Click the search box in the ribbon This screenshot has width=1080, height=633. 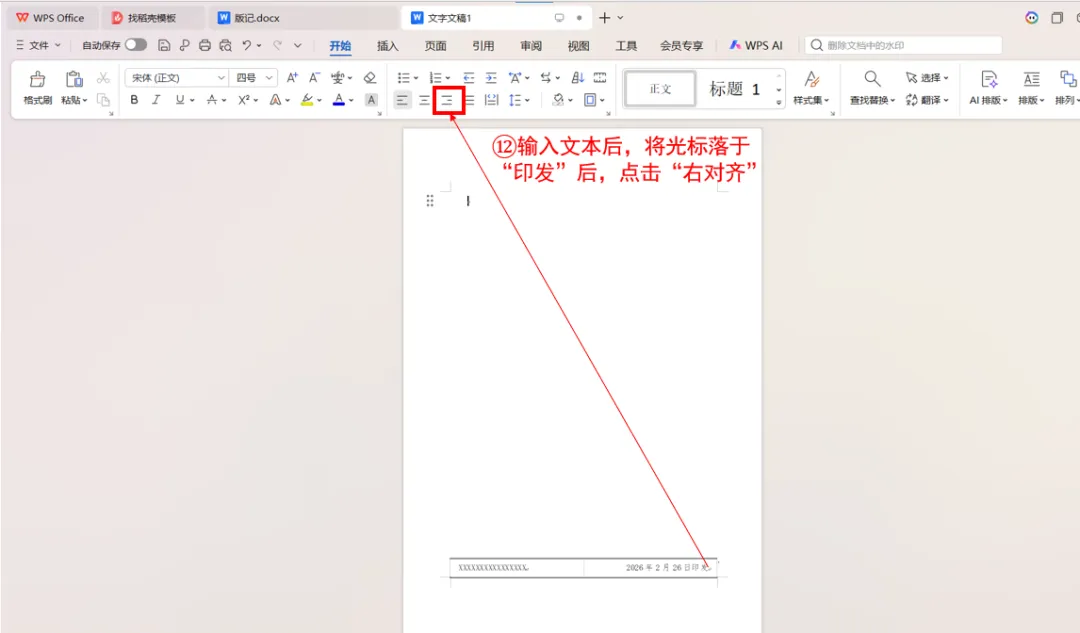(x=904, y=45)
